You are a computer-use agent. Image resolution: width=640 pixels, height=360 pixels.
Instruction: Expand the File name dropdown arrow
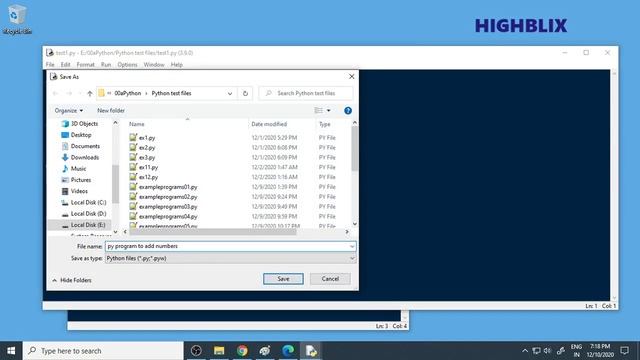352,247
